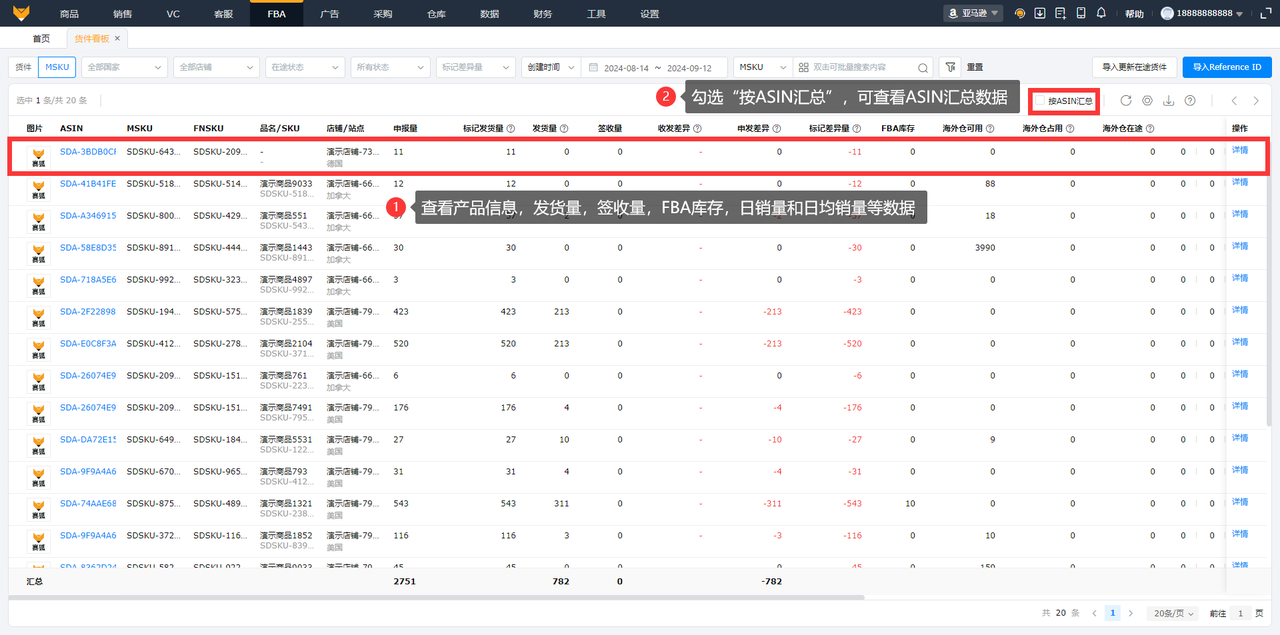Viewport: 1280px width, 635px height.
Task: Click the start date 2024-08-14 field
Action: pos(625,67)
